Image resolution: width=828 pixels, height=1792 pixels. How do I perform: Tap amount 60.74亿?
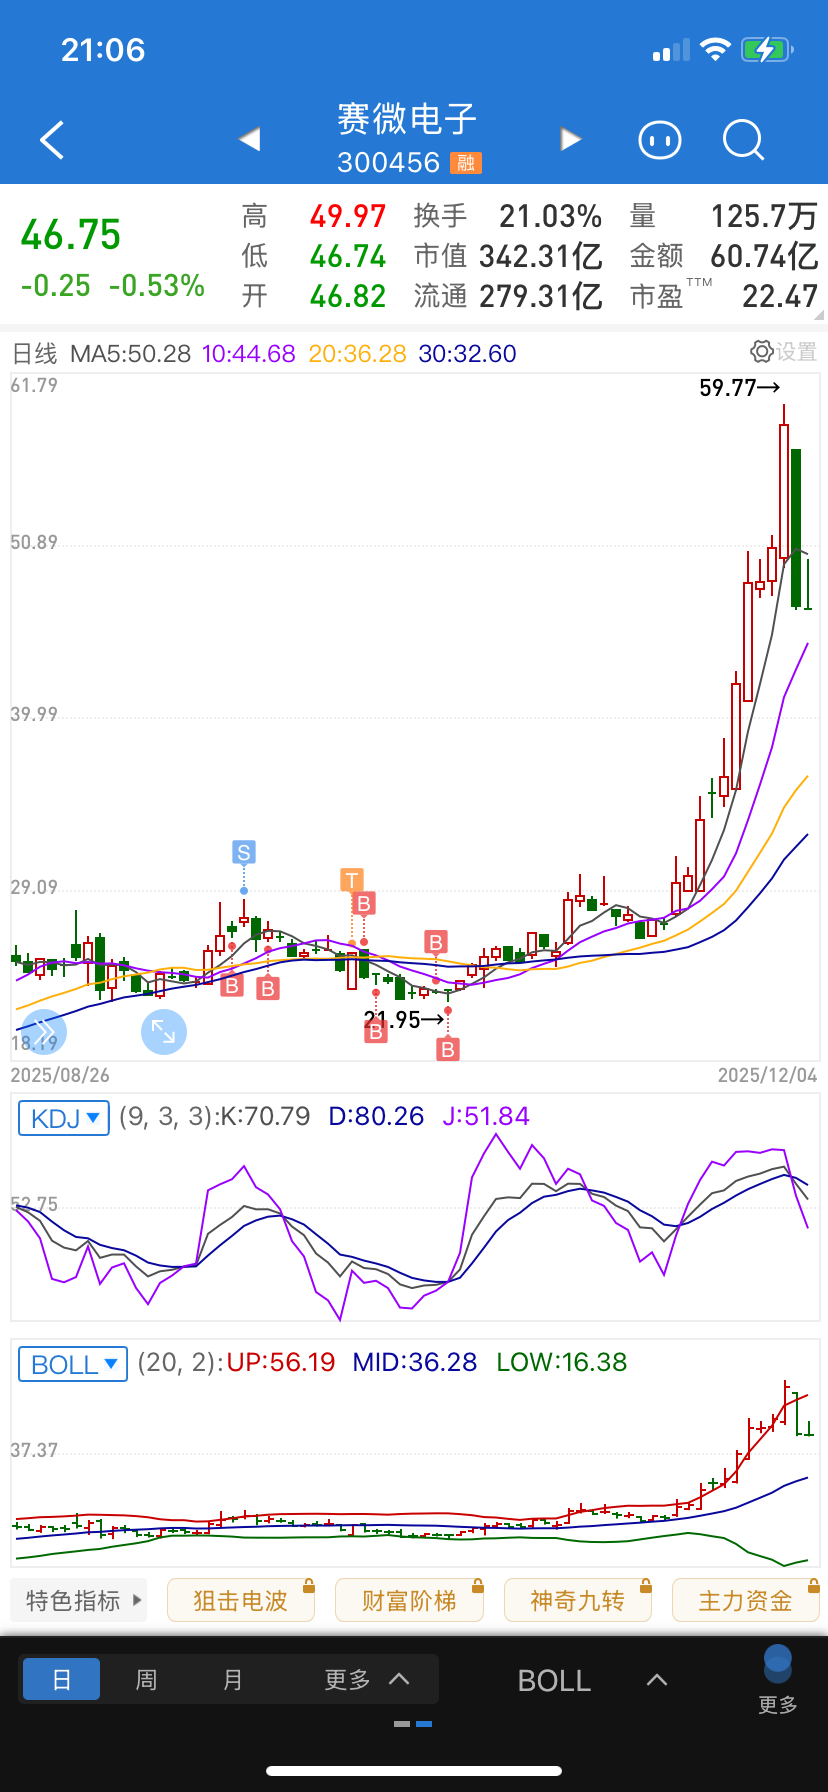tap(764, 256)
